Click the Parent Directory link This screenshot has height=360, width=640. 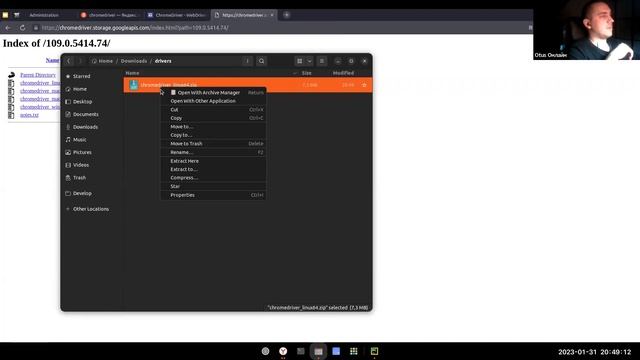tap(38, 75)
